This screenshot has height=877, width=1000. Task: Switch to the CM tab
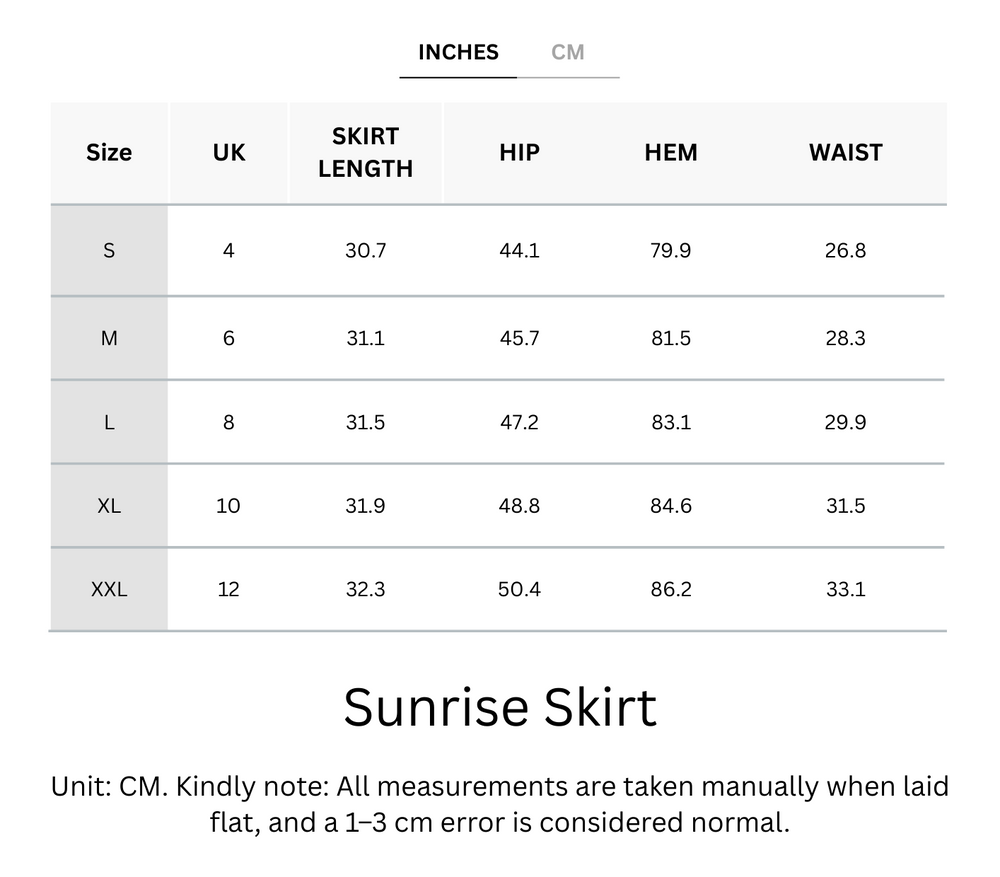click(569, 52)
